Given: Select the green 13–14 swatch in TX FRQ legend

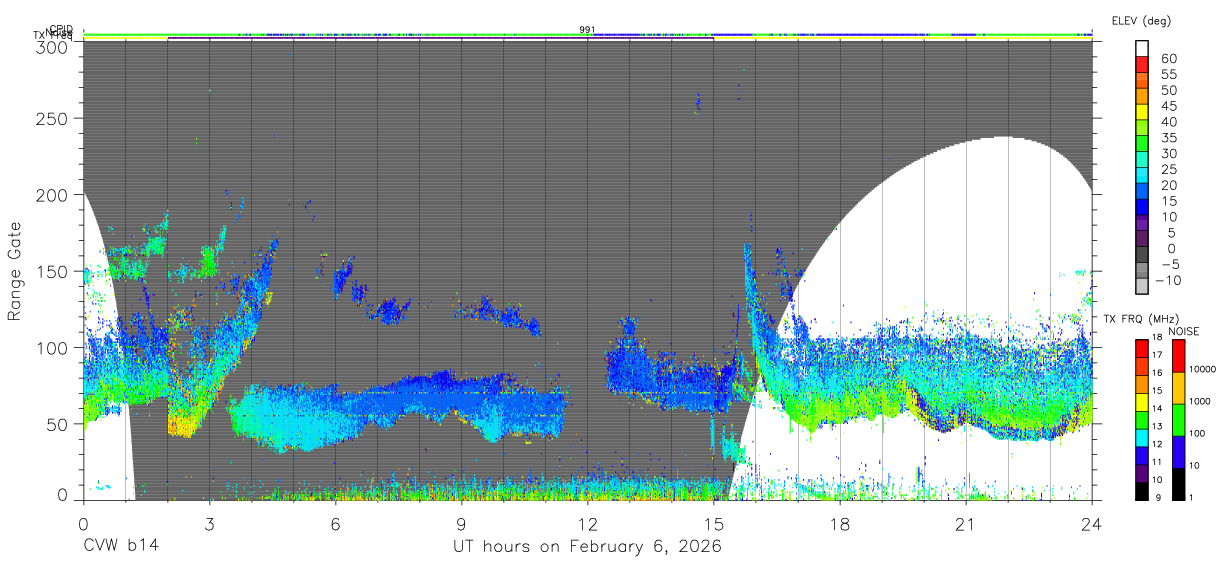Looking at the screenshot, I should tap(1142, 420).
